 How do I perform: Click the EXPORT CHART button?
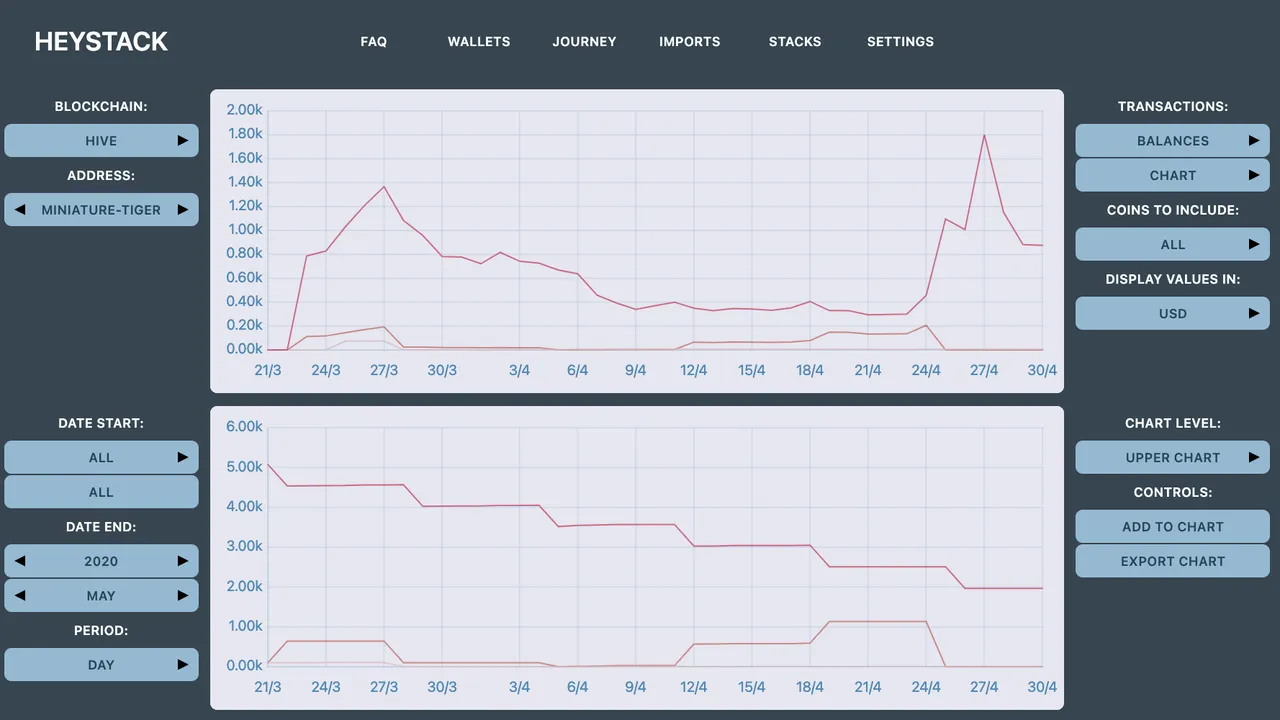tap(1172, 561)
